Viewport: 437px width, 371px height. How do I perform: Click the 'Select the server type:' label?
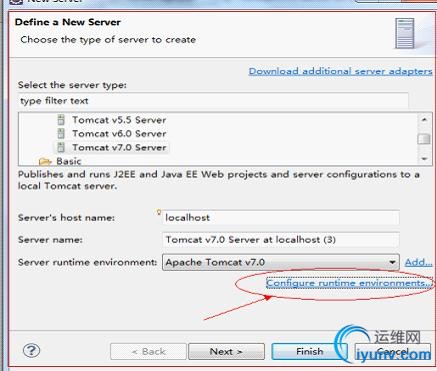pyautogui.click(x=72, y=85)
